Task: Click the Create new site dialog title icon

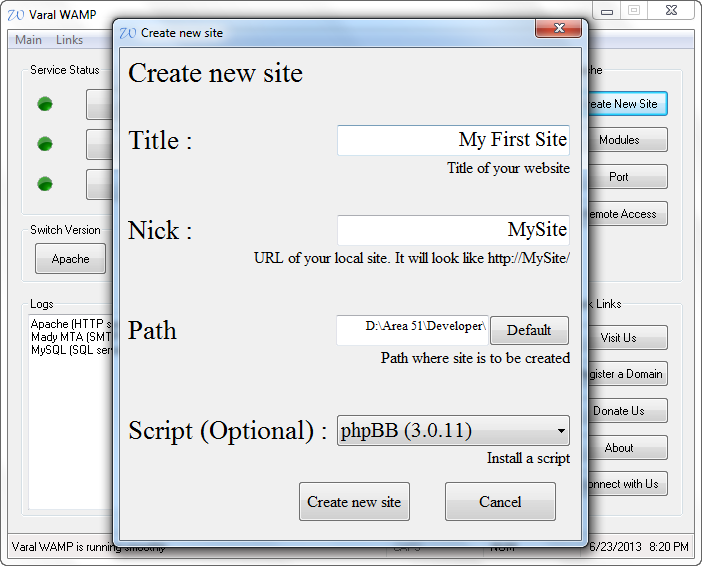Action: [128, 32]
